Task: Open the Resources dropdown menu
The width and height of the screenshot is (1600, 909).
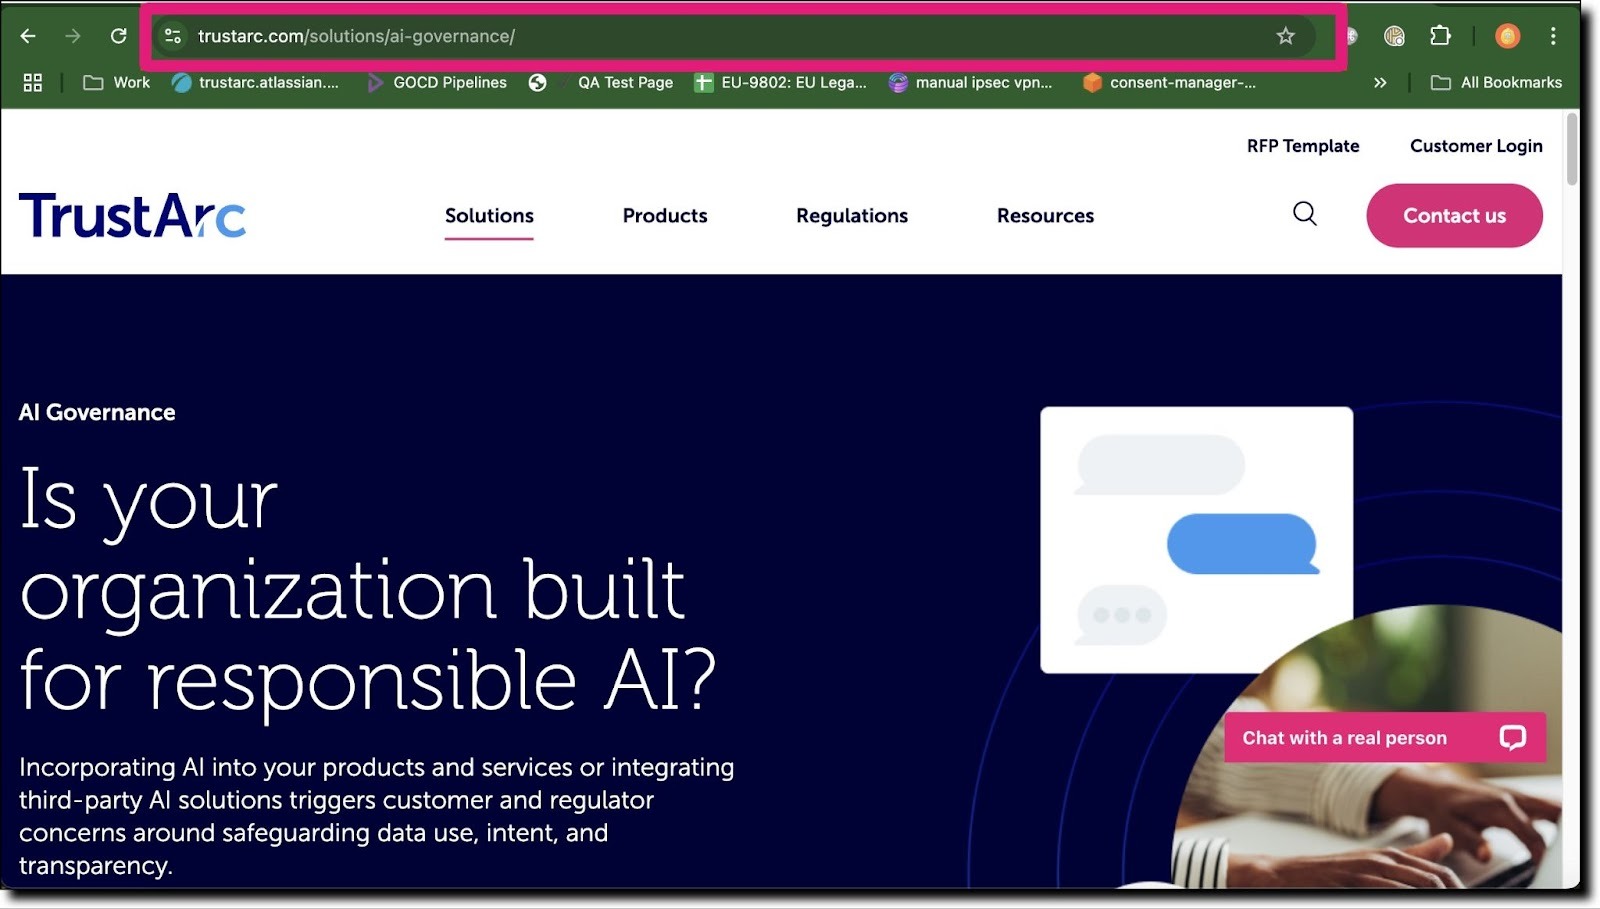Action: click(1044, 215)
